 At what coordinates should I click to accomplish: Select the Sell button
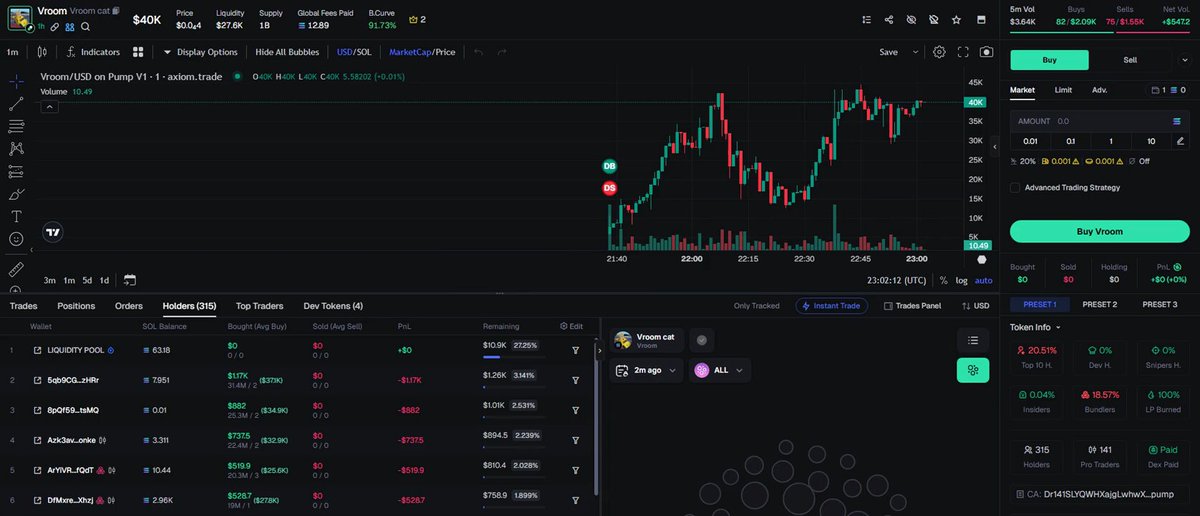pyautogui.click(x=1130, y=60)
